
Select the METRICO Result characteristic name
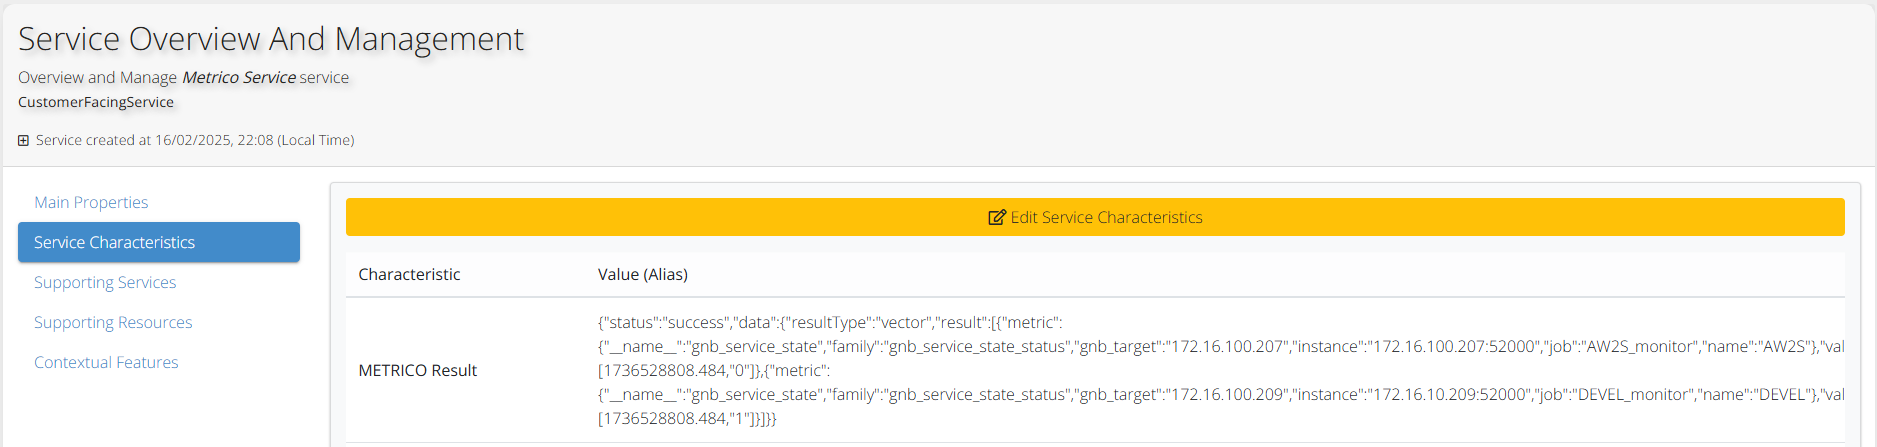417,370
